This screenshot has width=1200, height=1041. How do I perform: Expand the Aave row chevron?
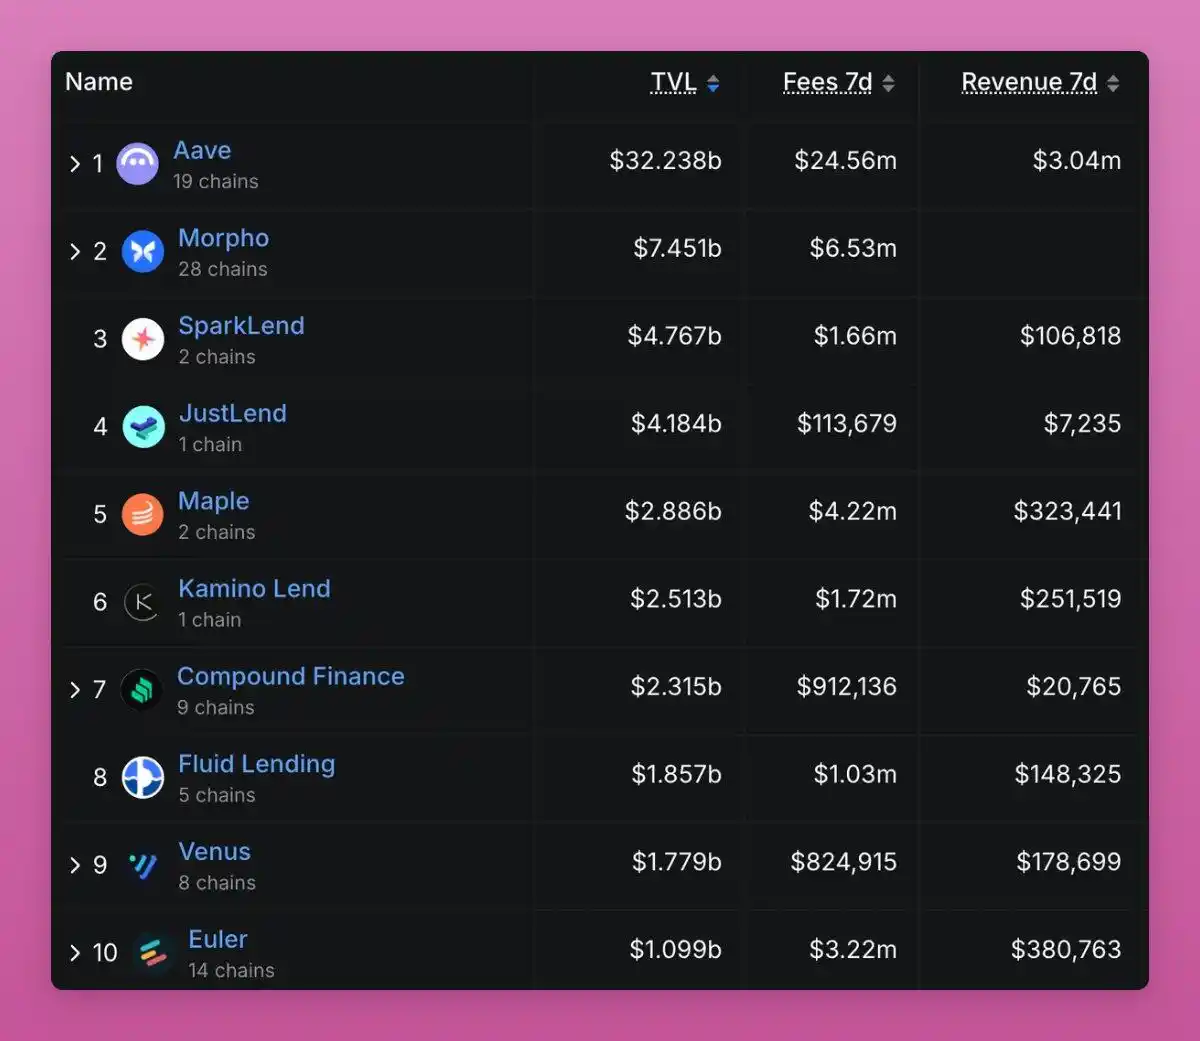(x=74, y=163)
